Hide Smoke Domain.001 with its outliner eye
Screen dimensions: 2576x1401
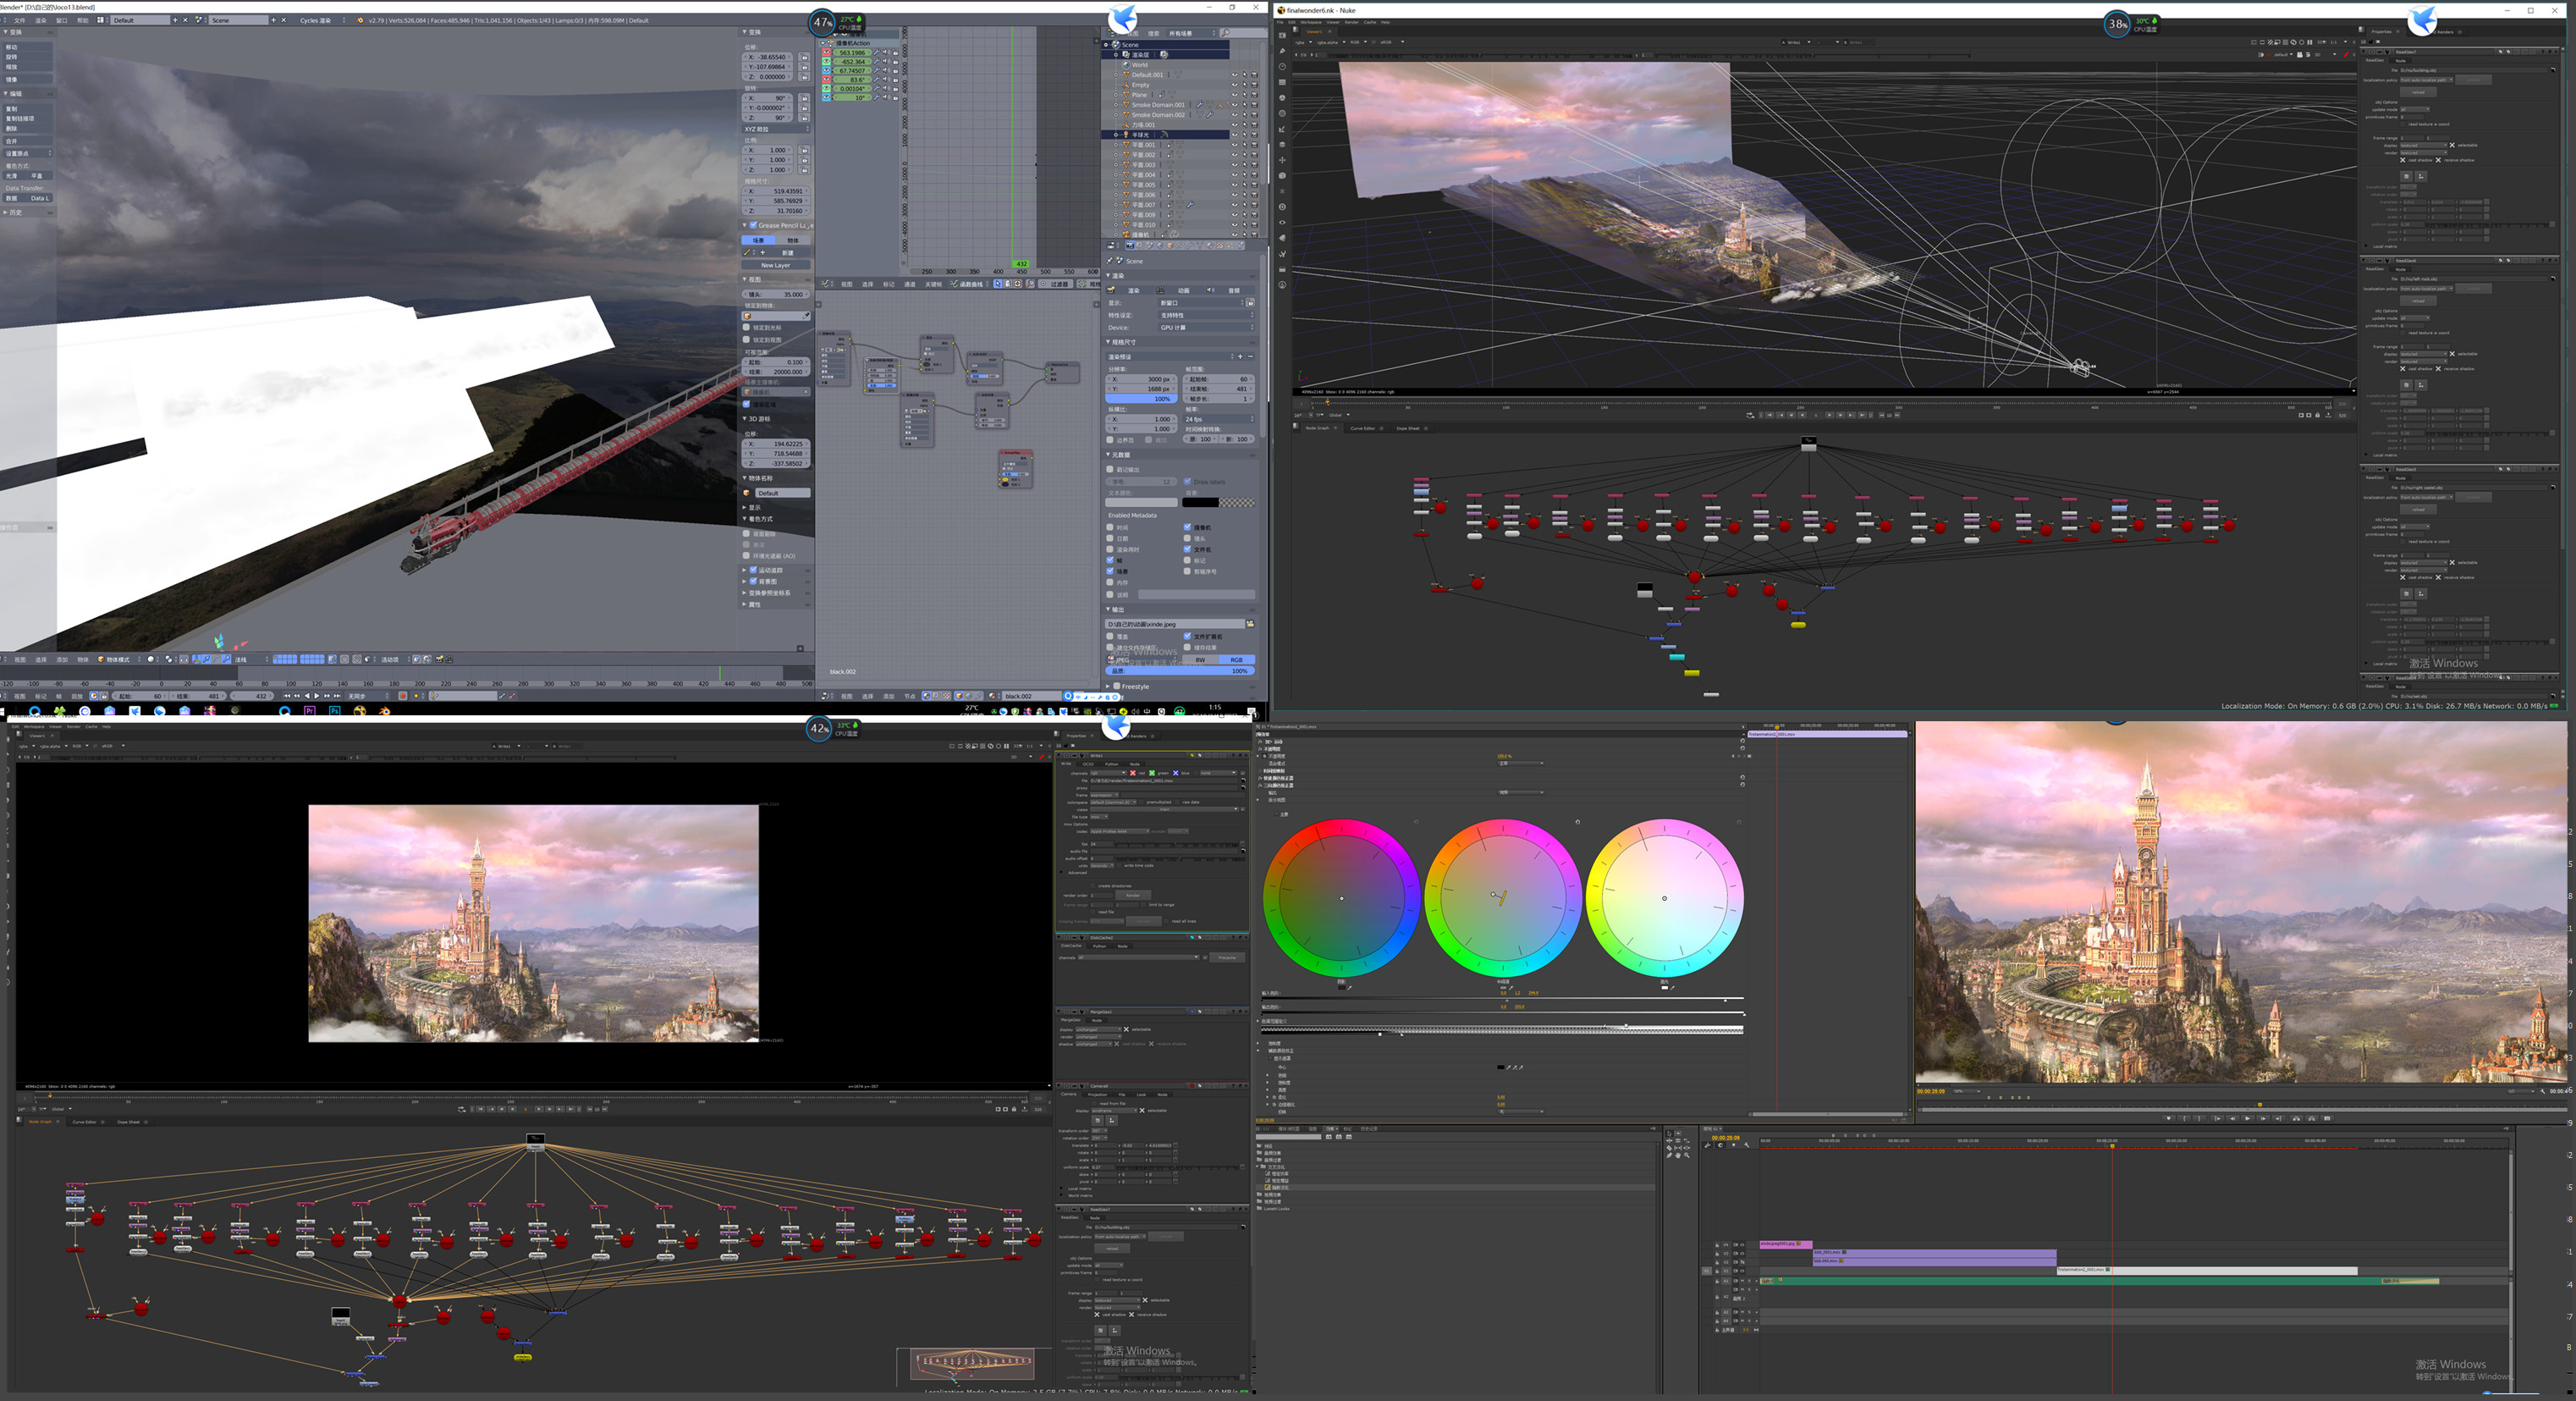[1234, 105]
